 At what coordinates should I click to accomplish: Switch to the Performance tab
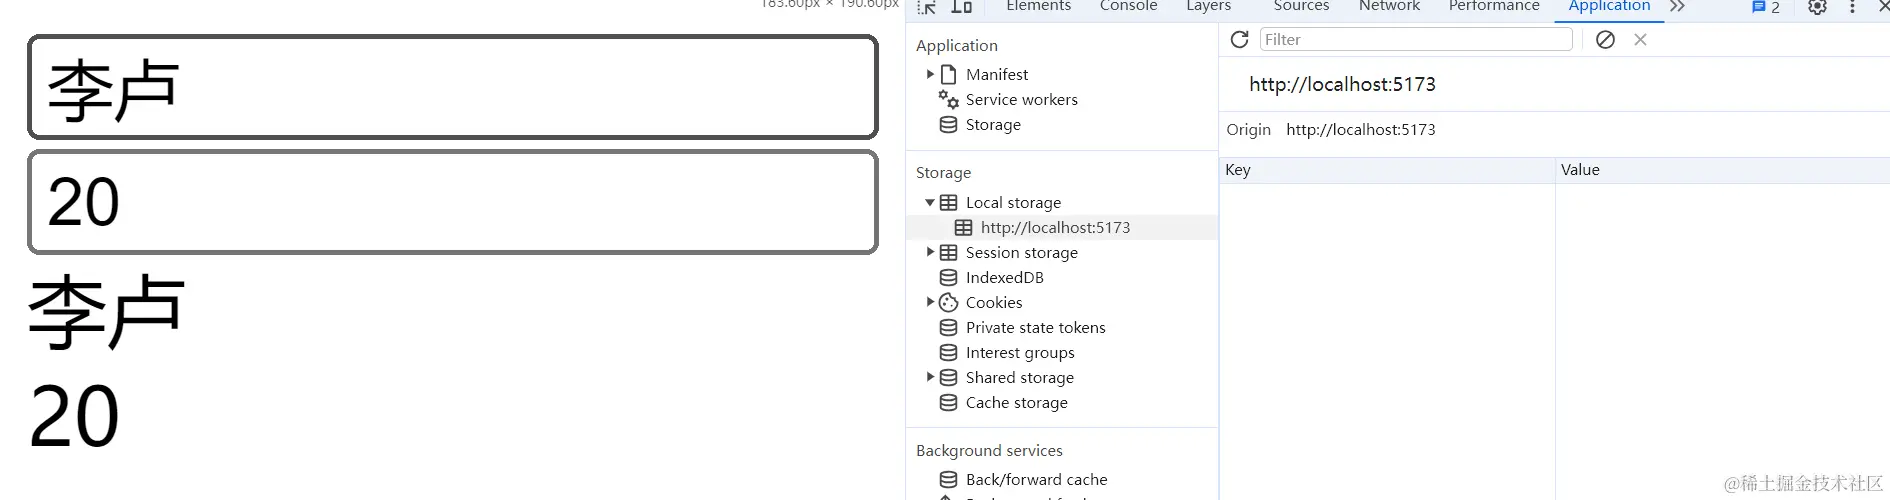[1494, 6]
